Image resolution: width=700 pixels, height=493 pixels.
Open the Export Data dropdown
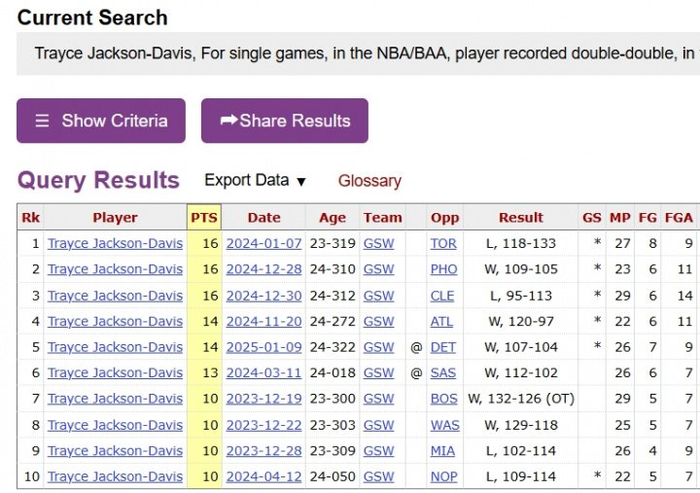coord(255,181)
